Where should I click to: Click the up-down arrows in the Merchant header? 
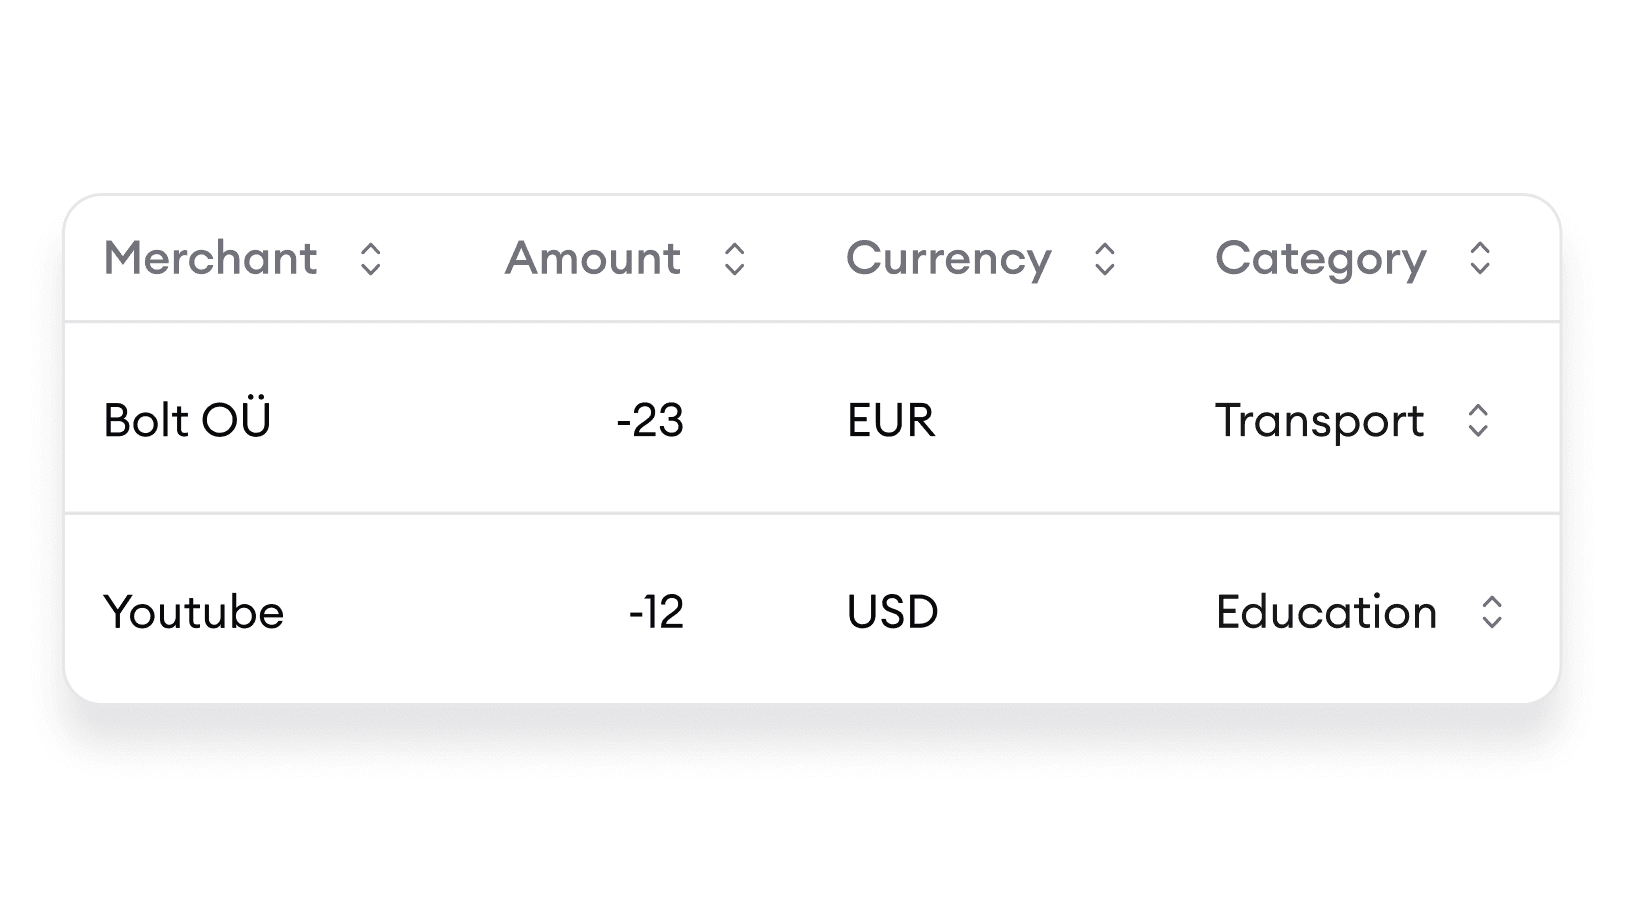pos(371,260)
